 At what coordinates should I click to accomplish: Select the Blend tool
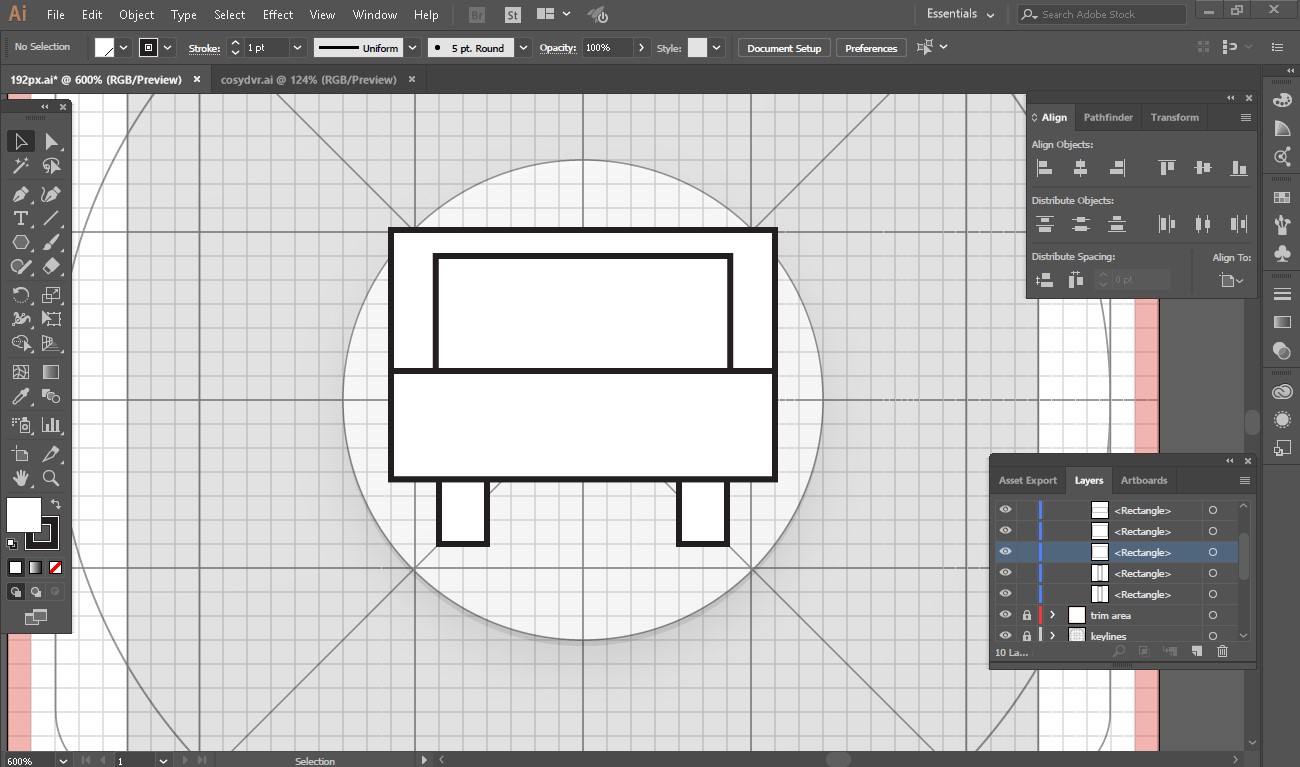tap(52, 397)
